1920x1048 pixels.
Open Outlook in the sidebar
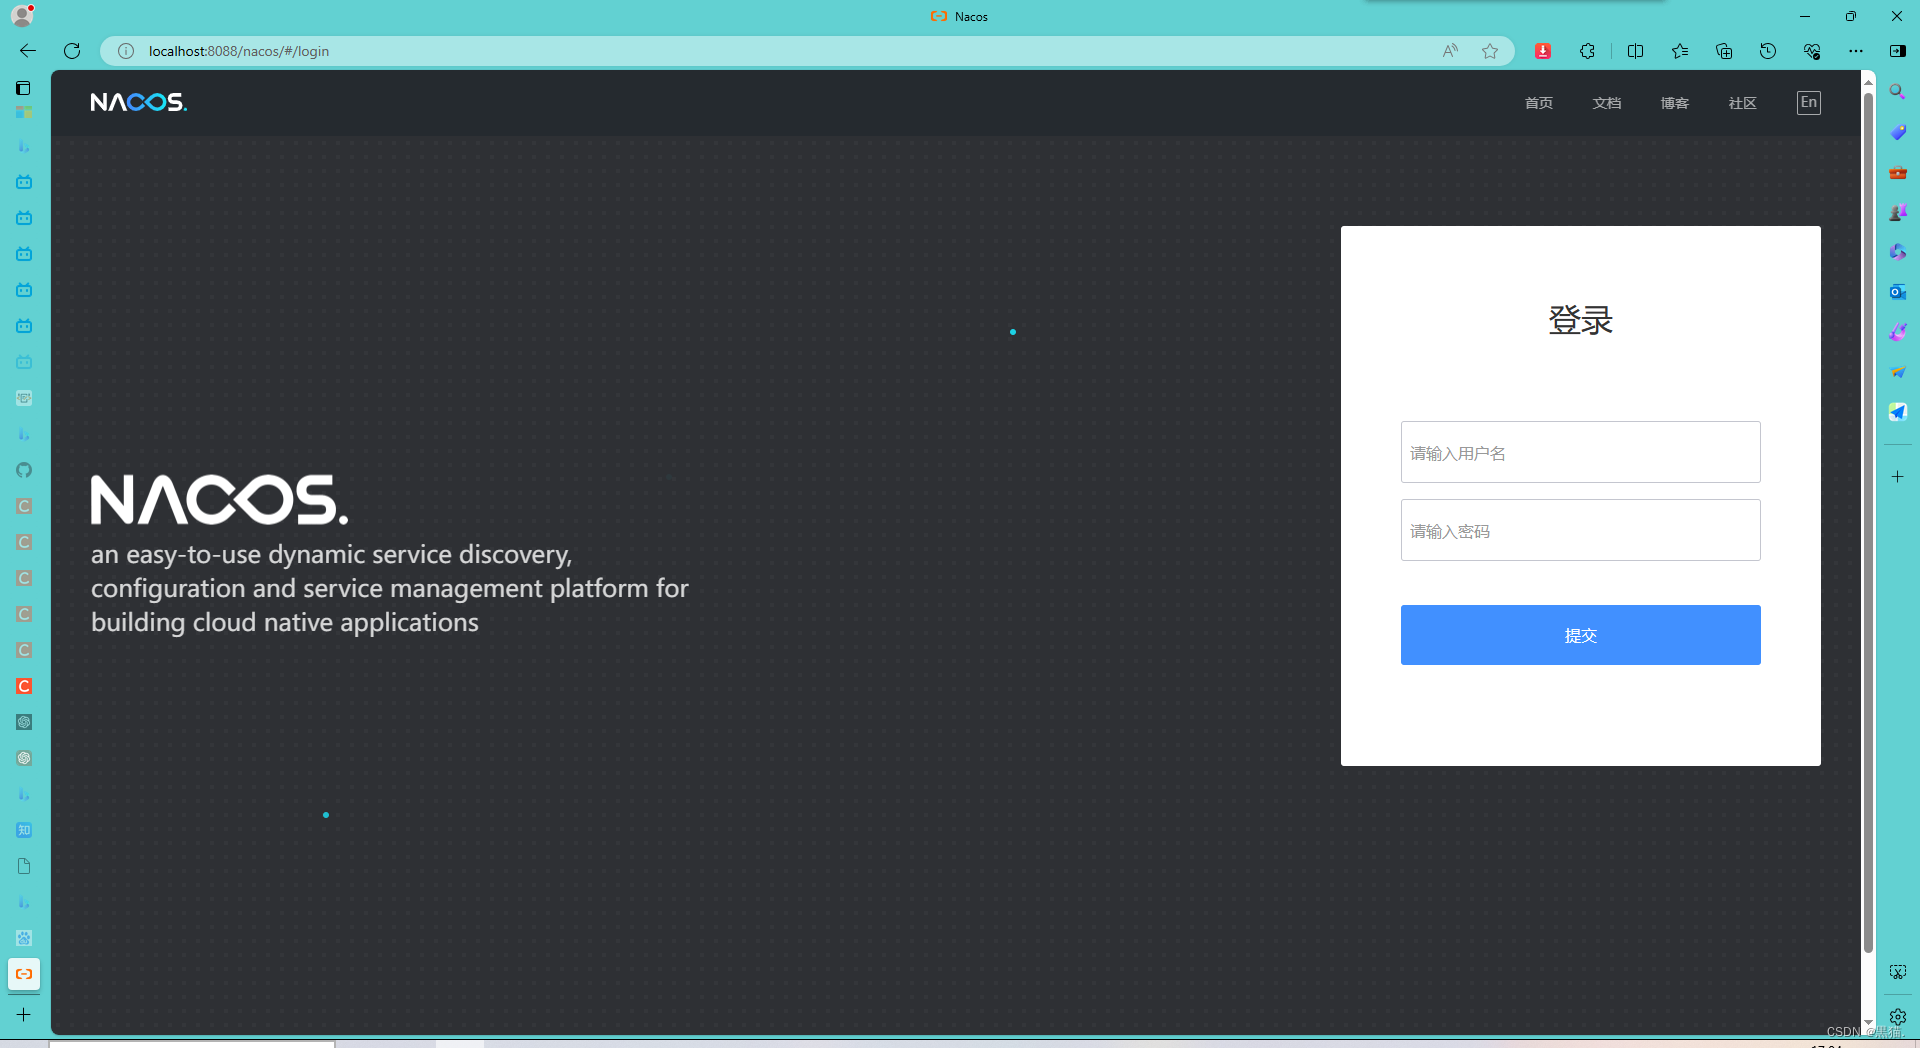(x=1898, y=292)
